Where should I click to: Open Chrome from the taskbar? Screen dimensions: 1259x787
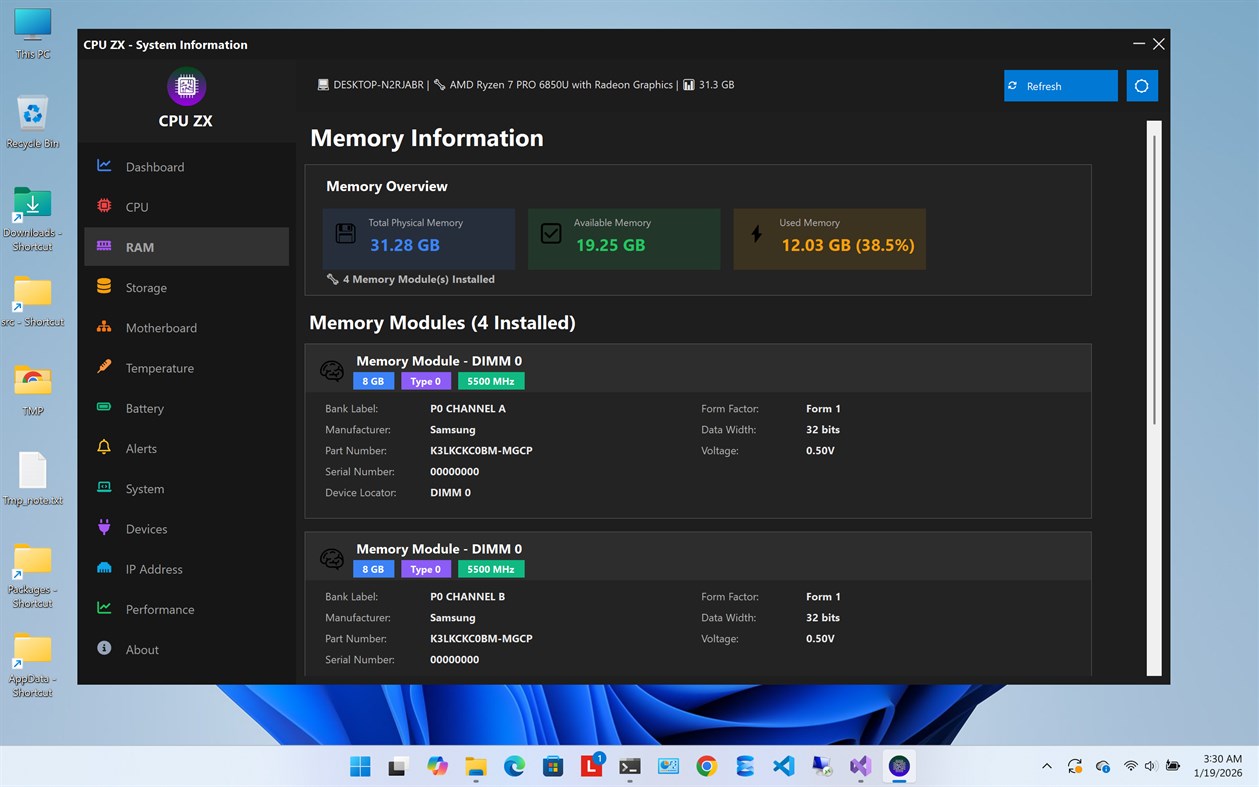click(x=707, y=767)
